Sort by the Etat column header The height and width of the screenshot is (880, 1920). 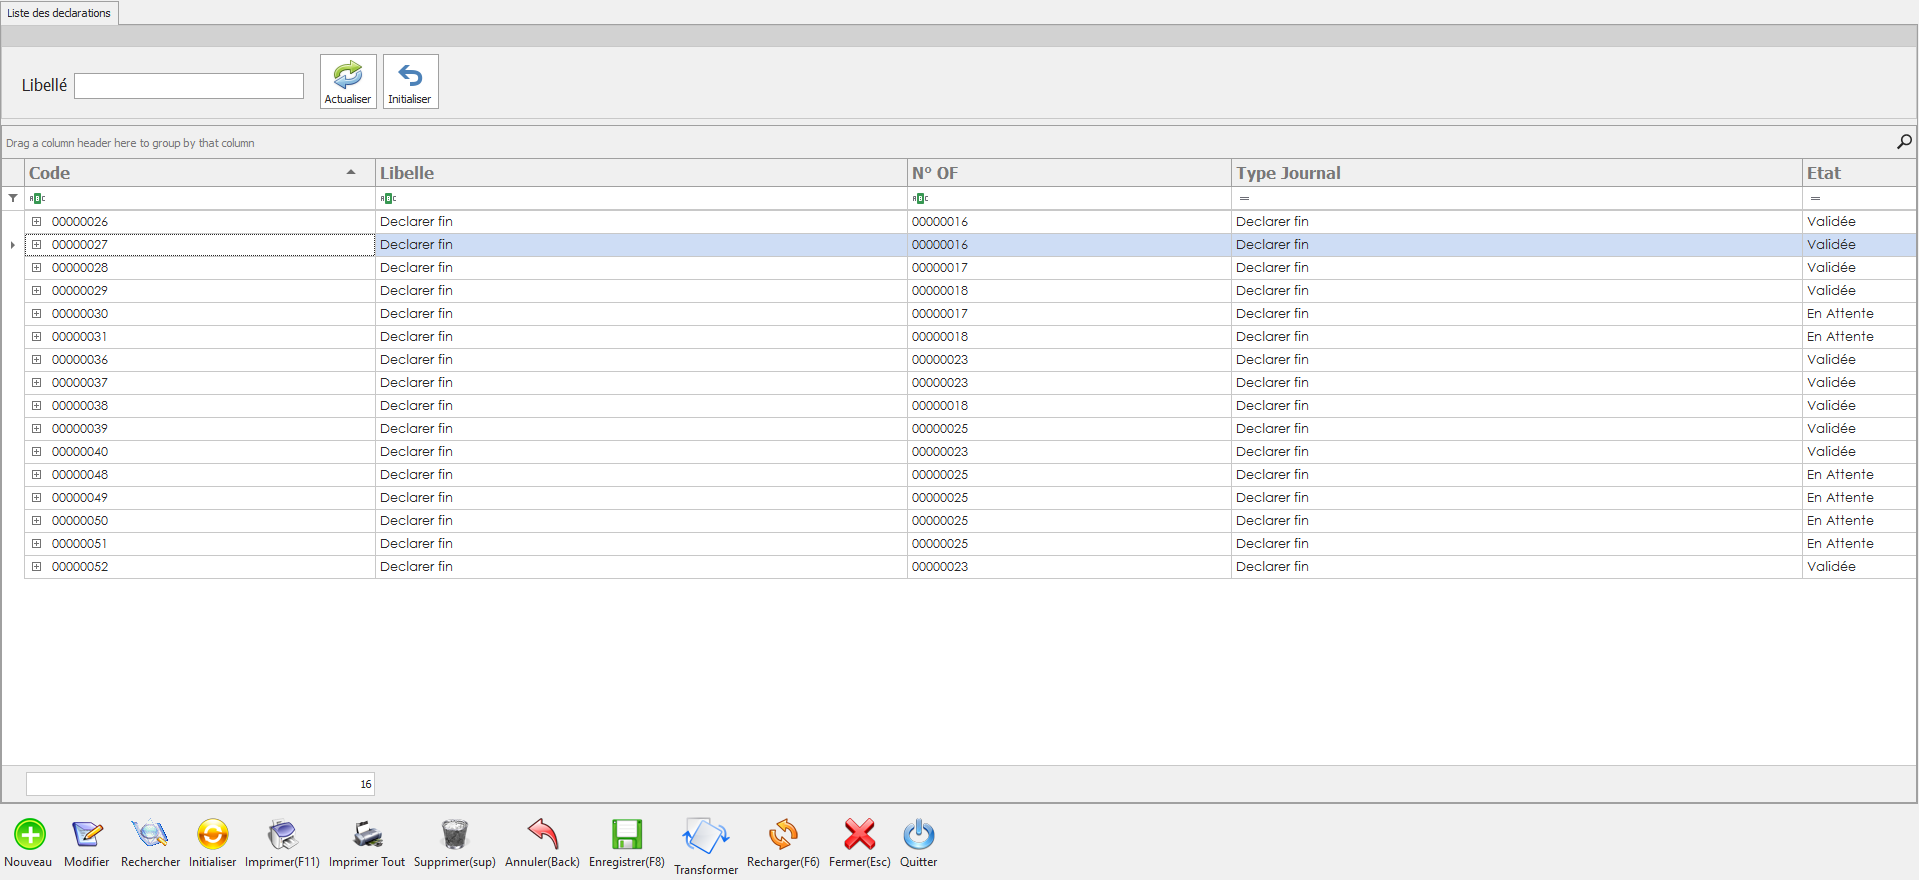1824,173
